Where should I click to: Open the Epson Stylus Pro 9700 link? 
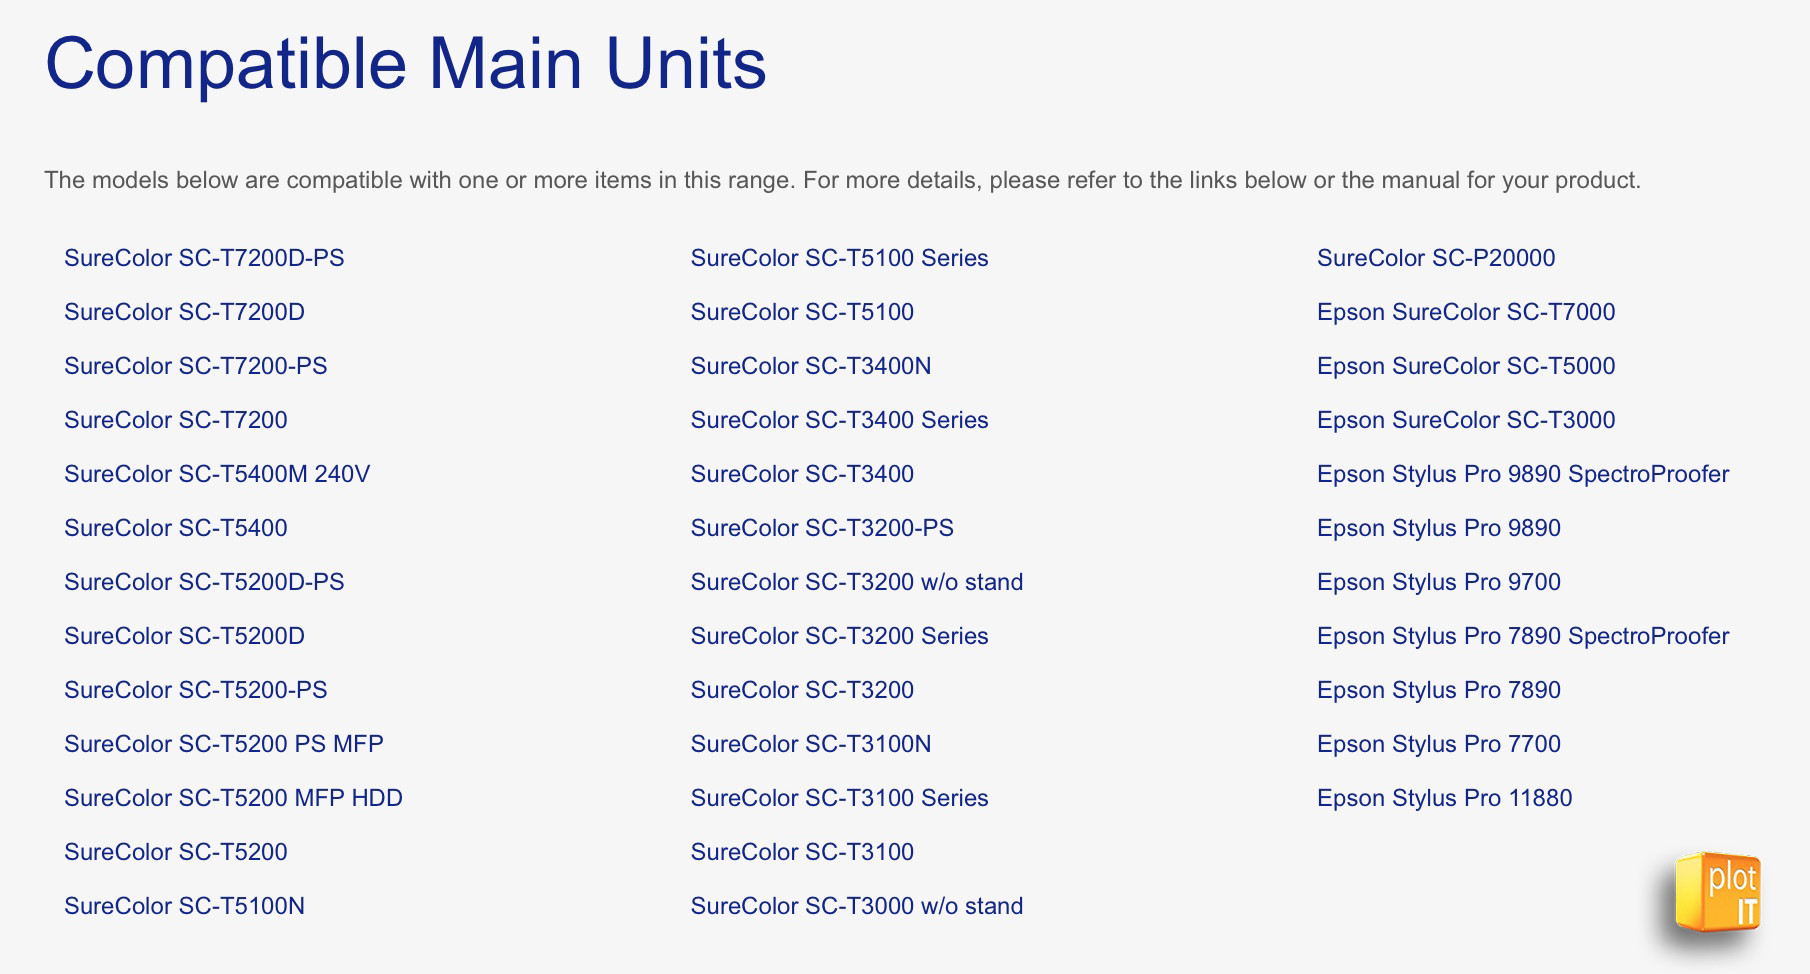tap(1439, 582)
